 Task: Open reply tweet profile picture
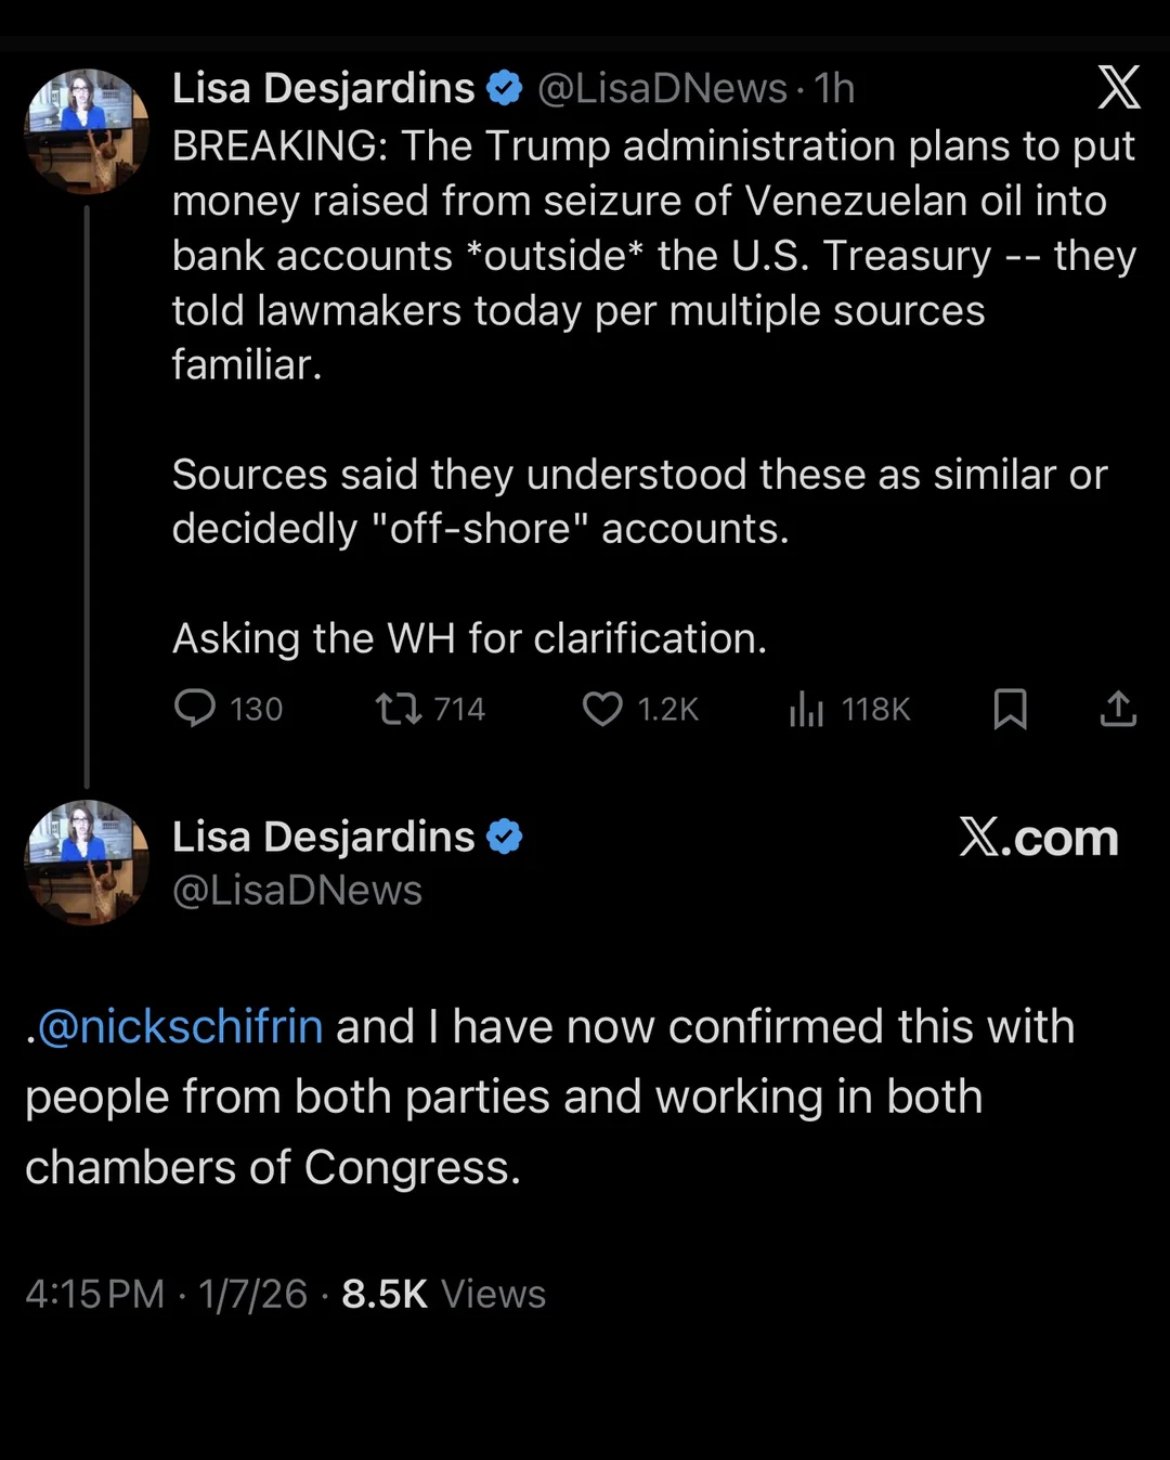pyautogui.click(x=86, y=862)
